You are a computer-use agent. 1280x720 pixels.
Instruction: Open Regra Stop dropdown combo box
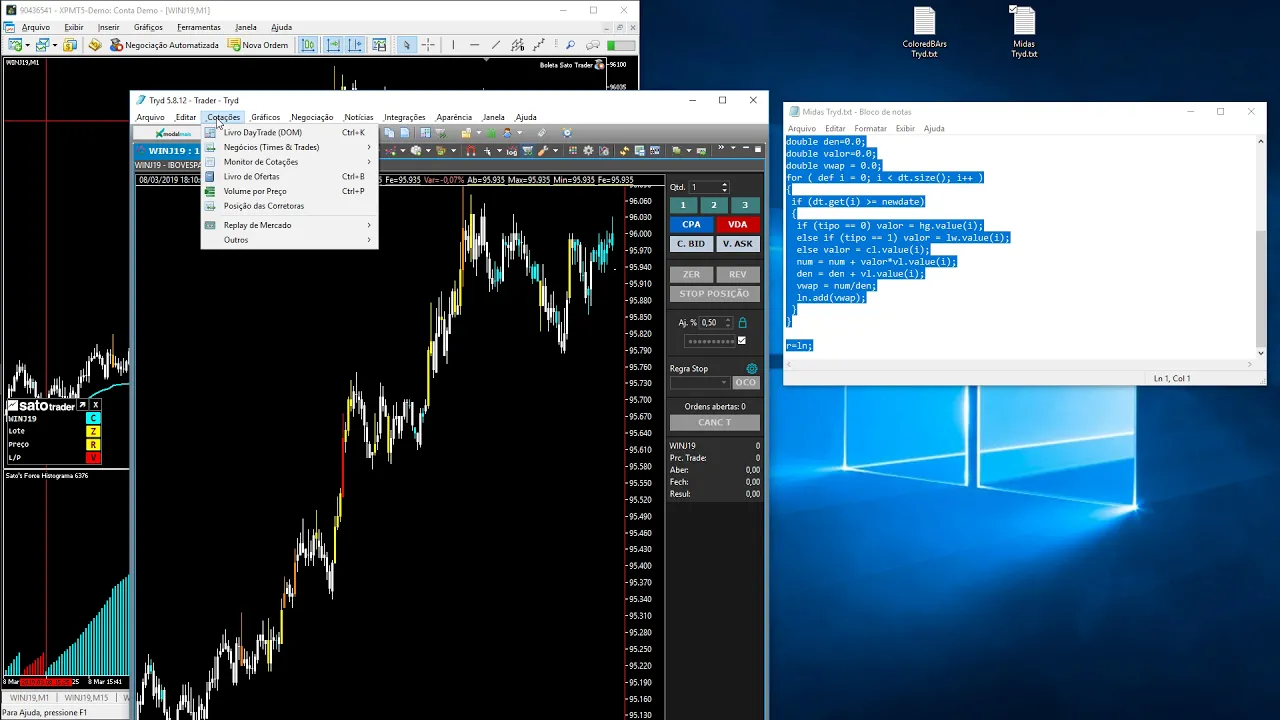coord(700,382)
